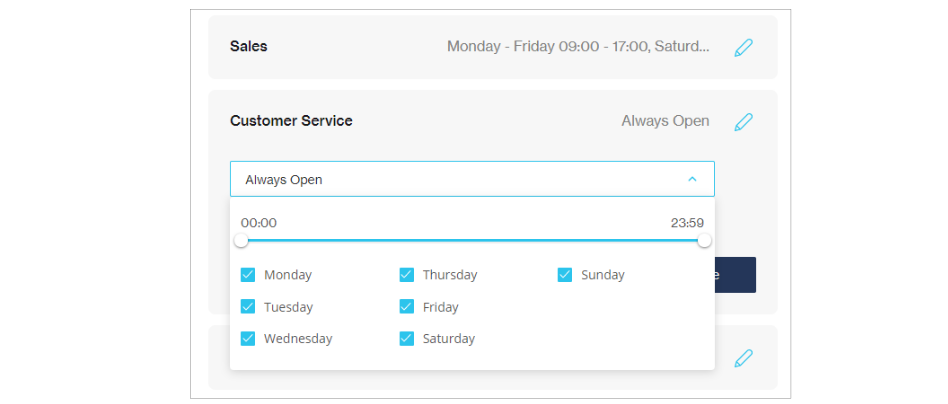Uncheck the Monday checkbox
948x404 pixels.
pyautogui.click(x=248, y=275)
